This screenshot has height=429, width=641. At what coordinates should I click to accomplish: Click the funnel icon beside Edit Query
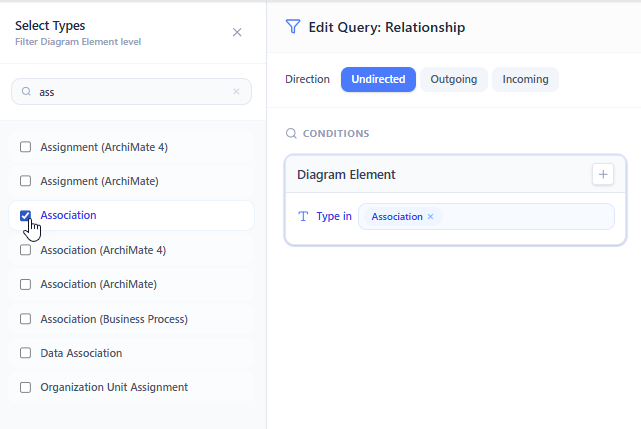click(293, 27)
